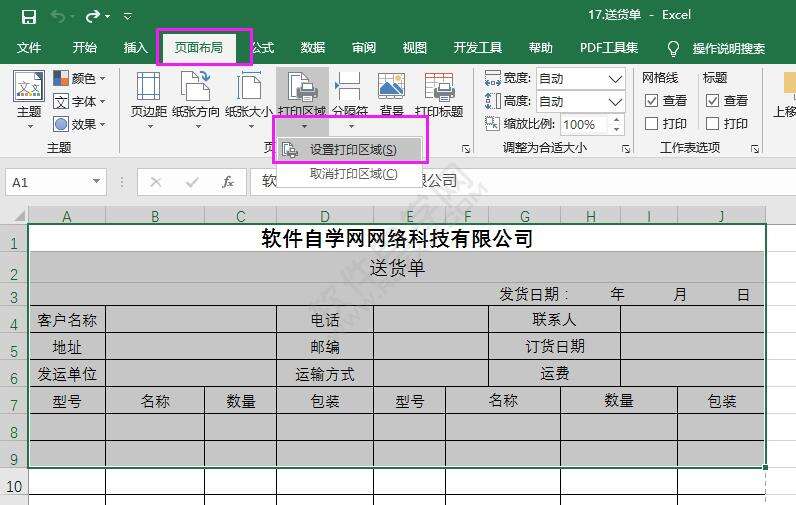
Task: Select the 页面布局 ribbon tab
Action: [198, 48]
